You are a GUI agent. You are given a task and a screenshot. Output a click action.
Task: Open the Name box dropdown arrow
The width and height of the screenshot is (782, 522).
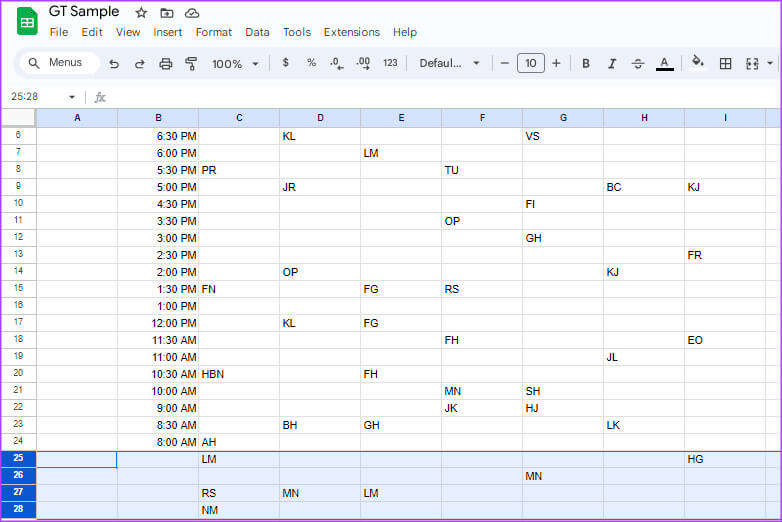point(72,97)
